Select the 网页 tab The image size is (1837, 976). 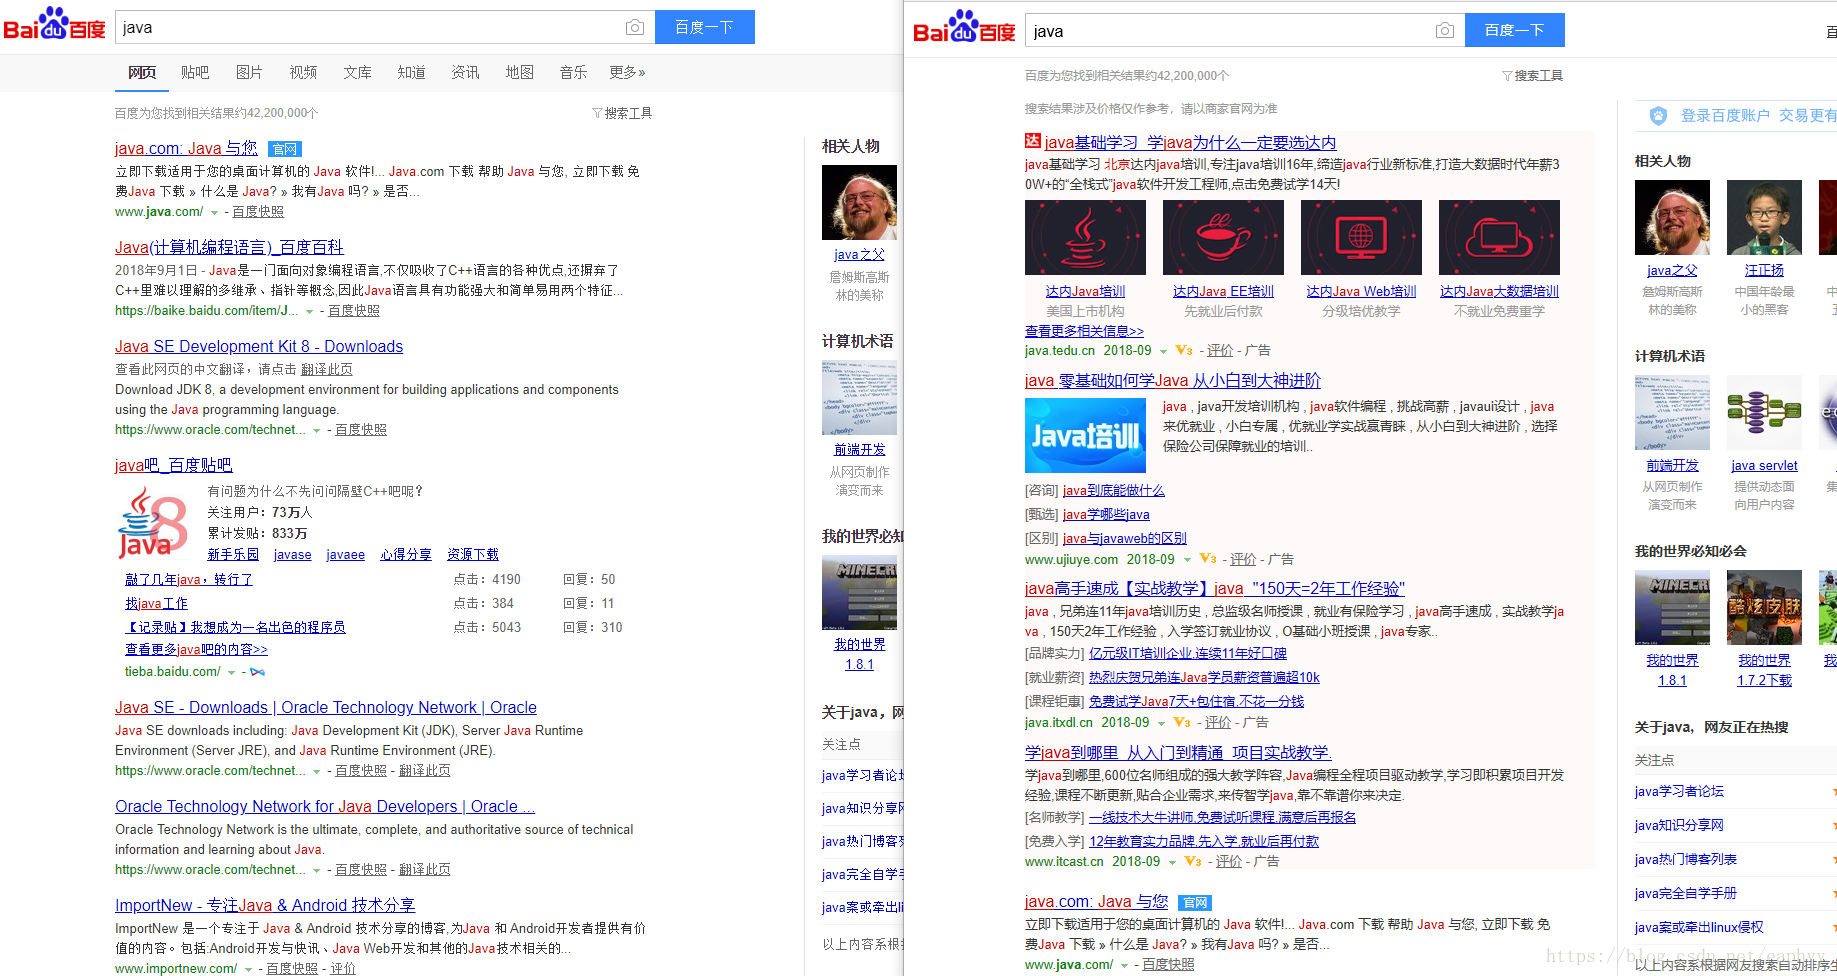(x=142, y=72)
